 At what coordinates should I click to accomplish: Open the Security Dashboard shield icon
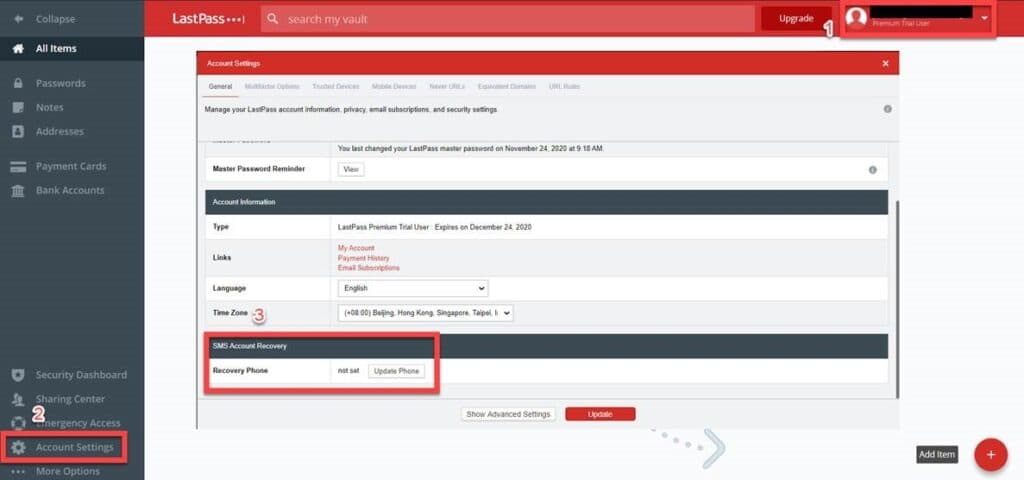(18, 375)
